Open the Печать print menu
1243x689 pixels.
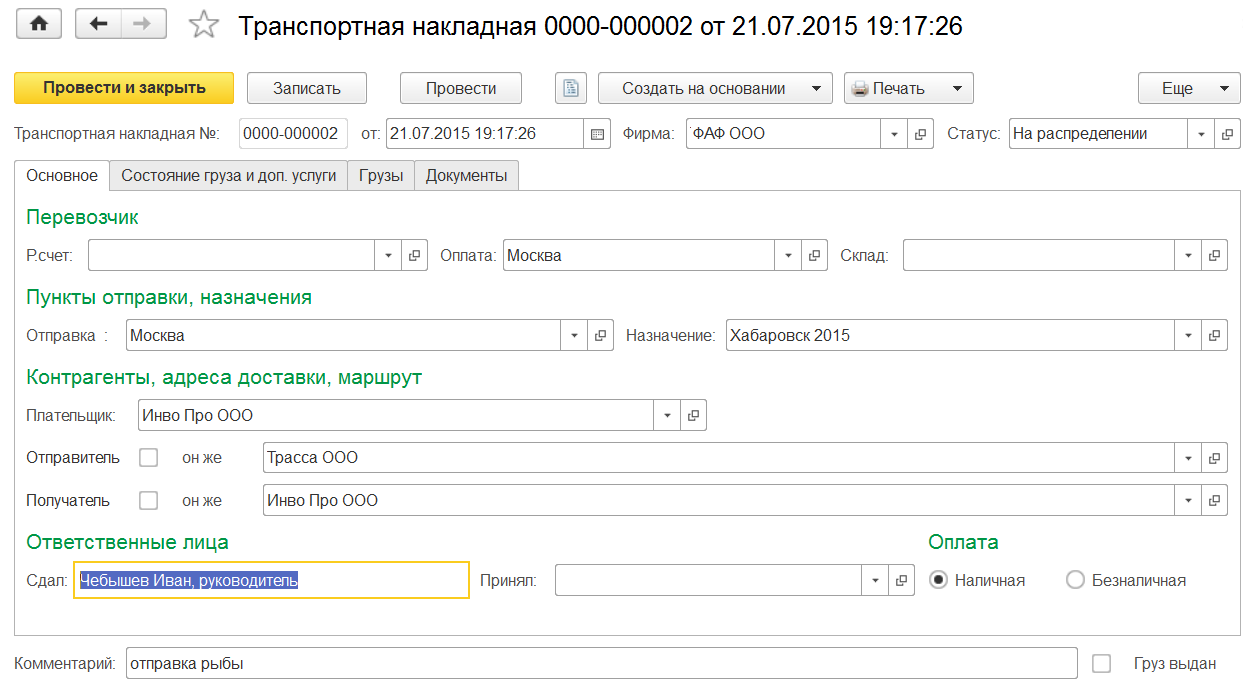[x=908, y=88]
